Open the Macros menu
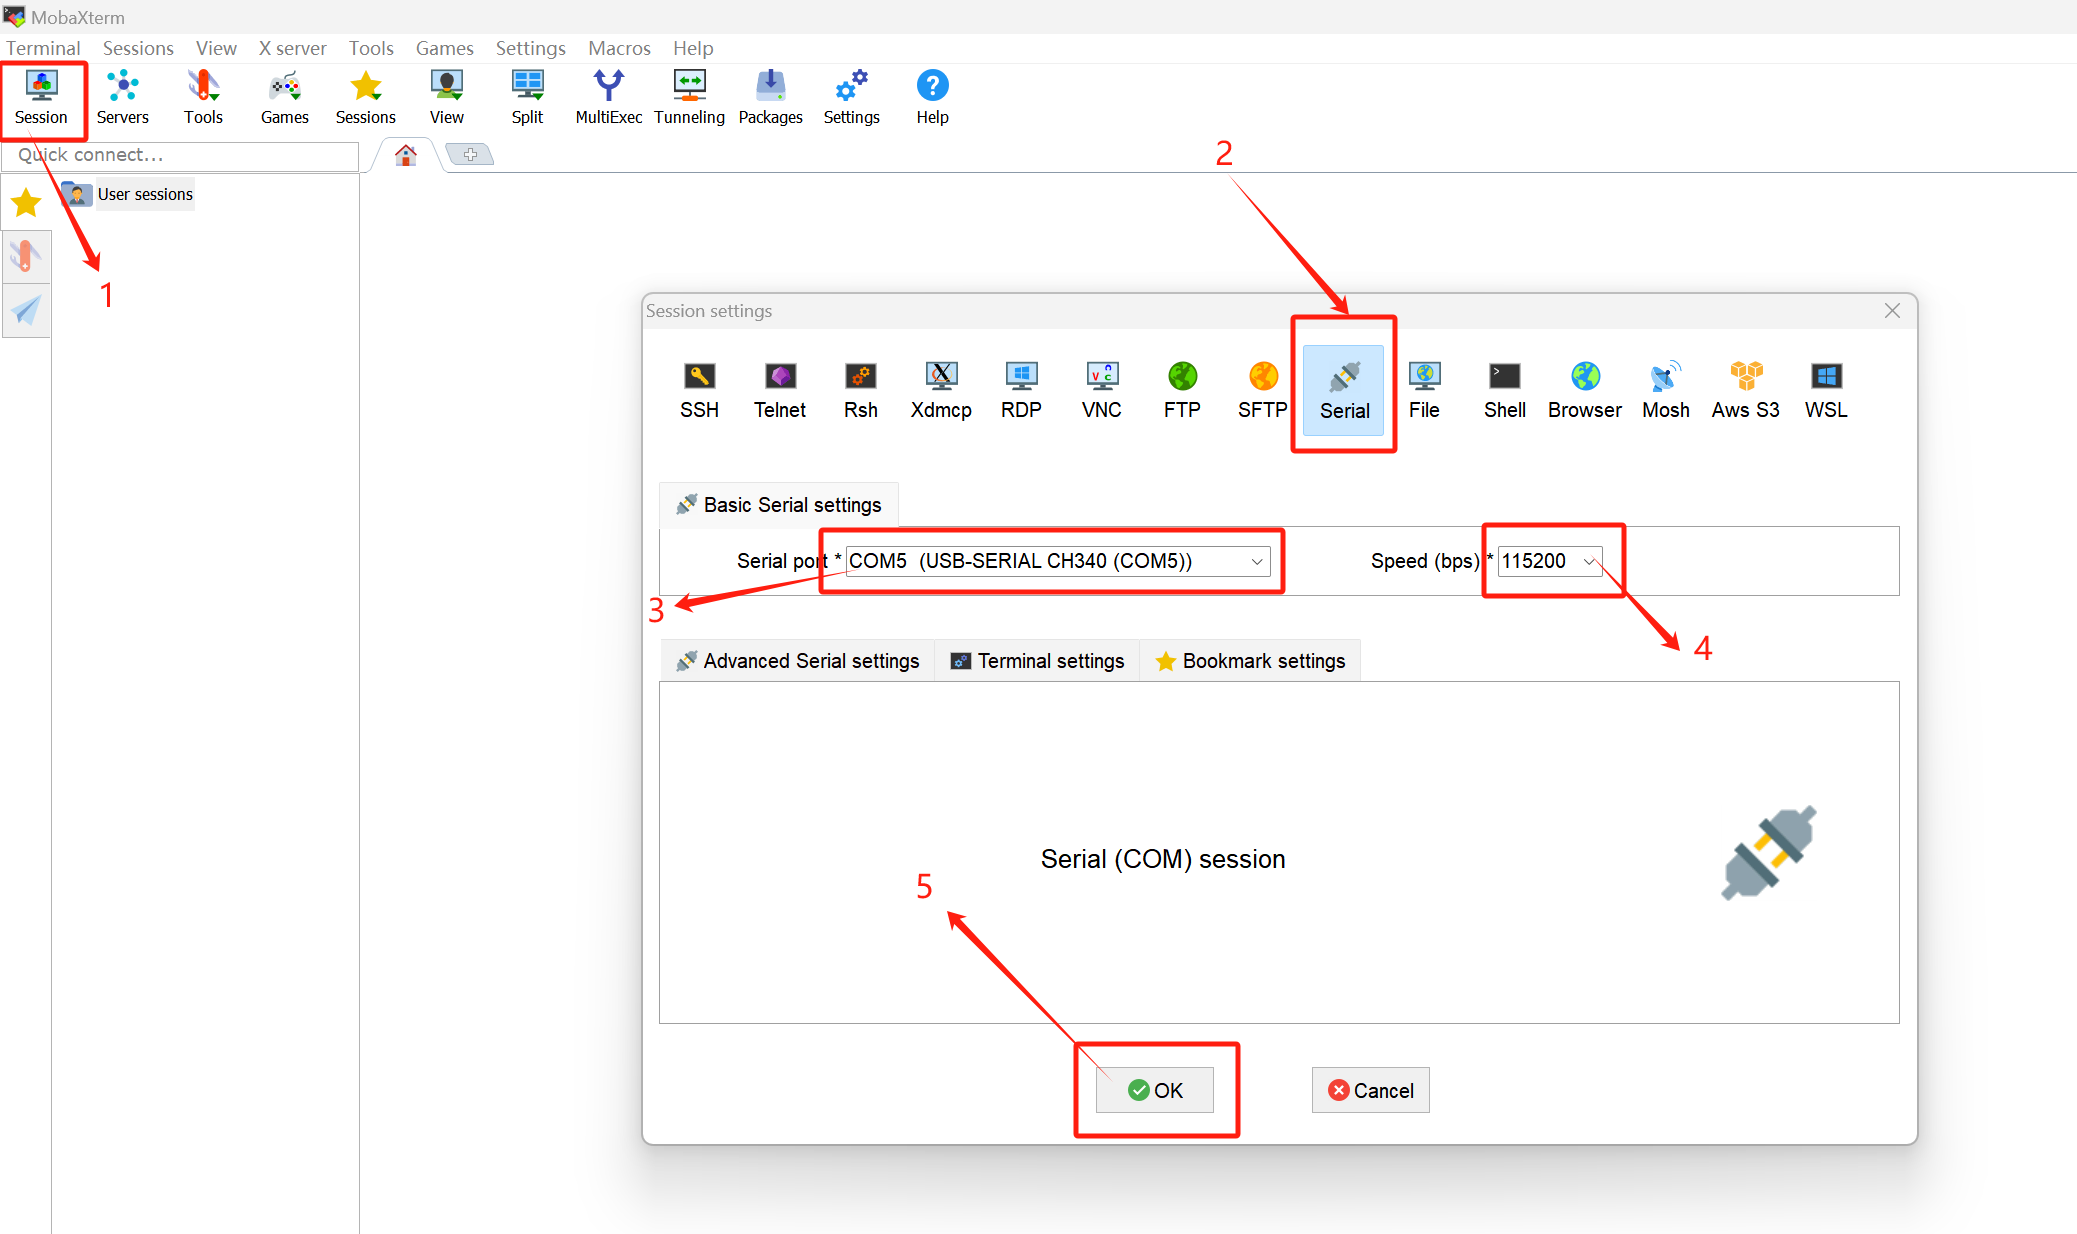The image size is (2077, 1234). (619, 48)
